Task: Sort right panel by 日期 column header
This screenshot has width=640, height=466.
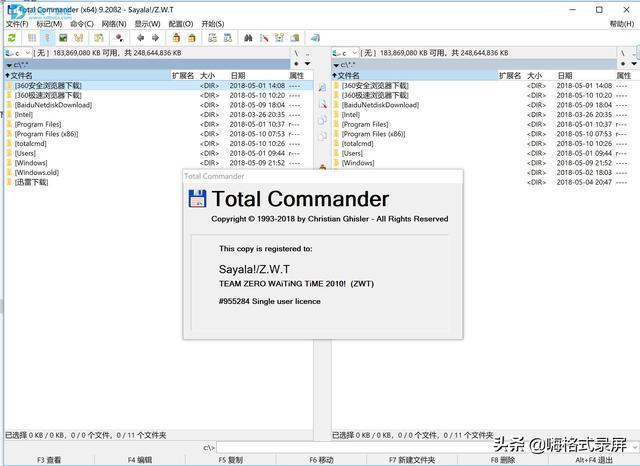Action: pos(564,75)
